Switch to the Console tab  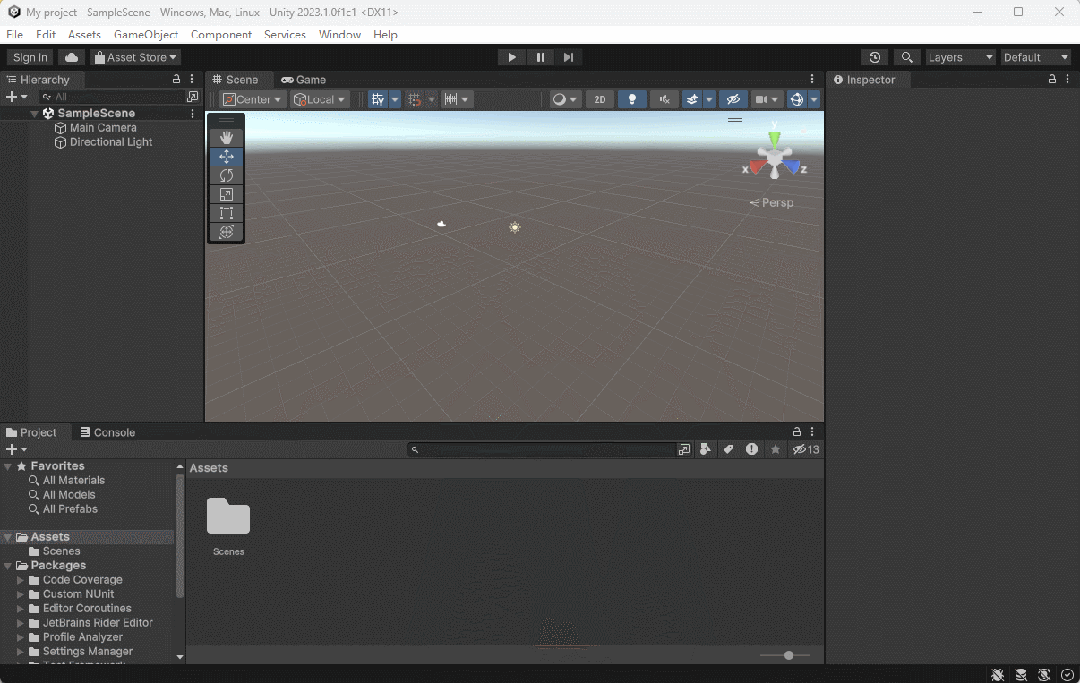tap(107, 432)
